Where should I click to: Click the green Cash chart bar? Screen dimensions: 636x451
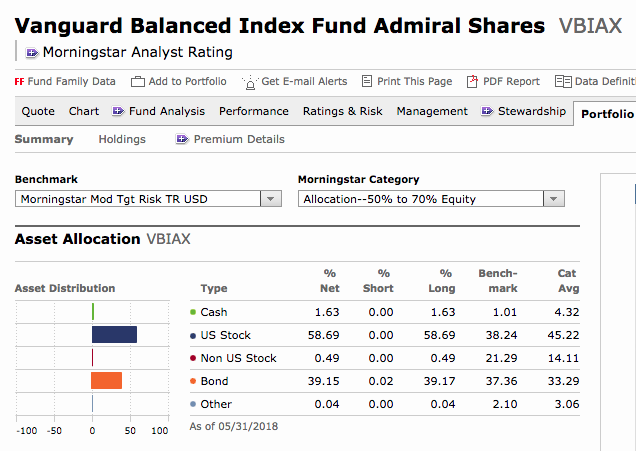[x=93, y=311]
